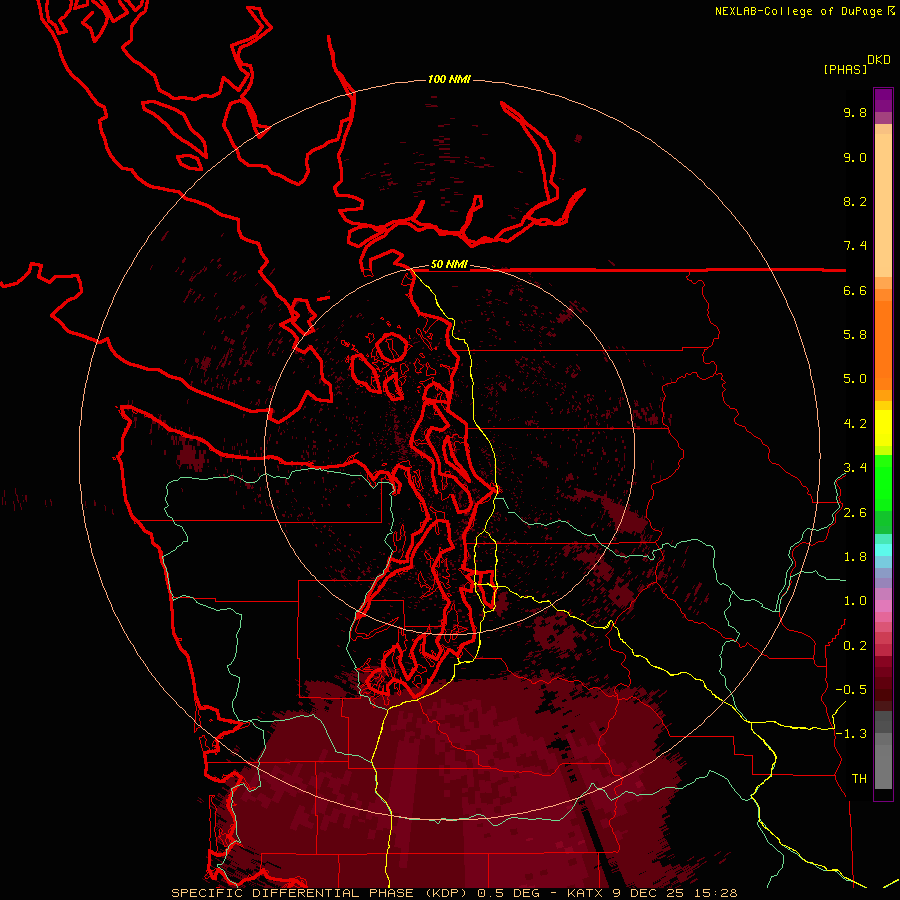Select the 0.2 legend value
Viewport: 900px width, 900px height.
pos(855,646)
